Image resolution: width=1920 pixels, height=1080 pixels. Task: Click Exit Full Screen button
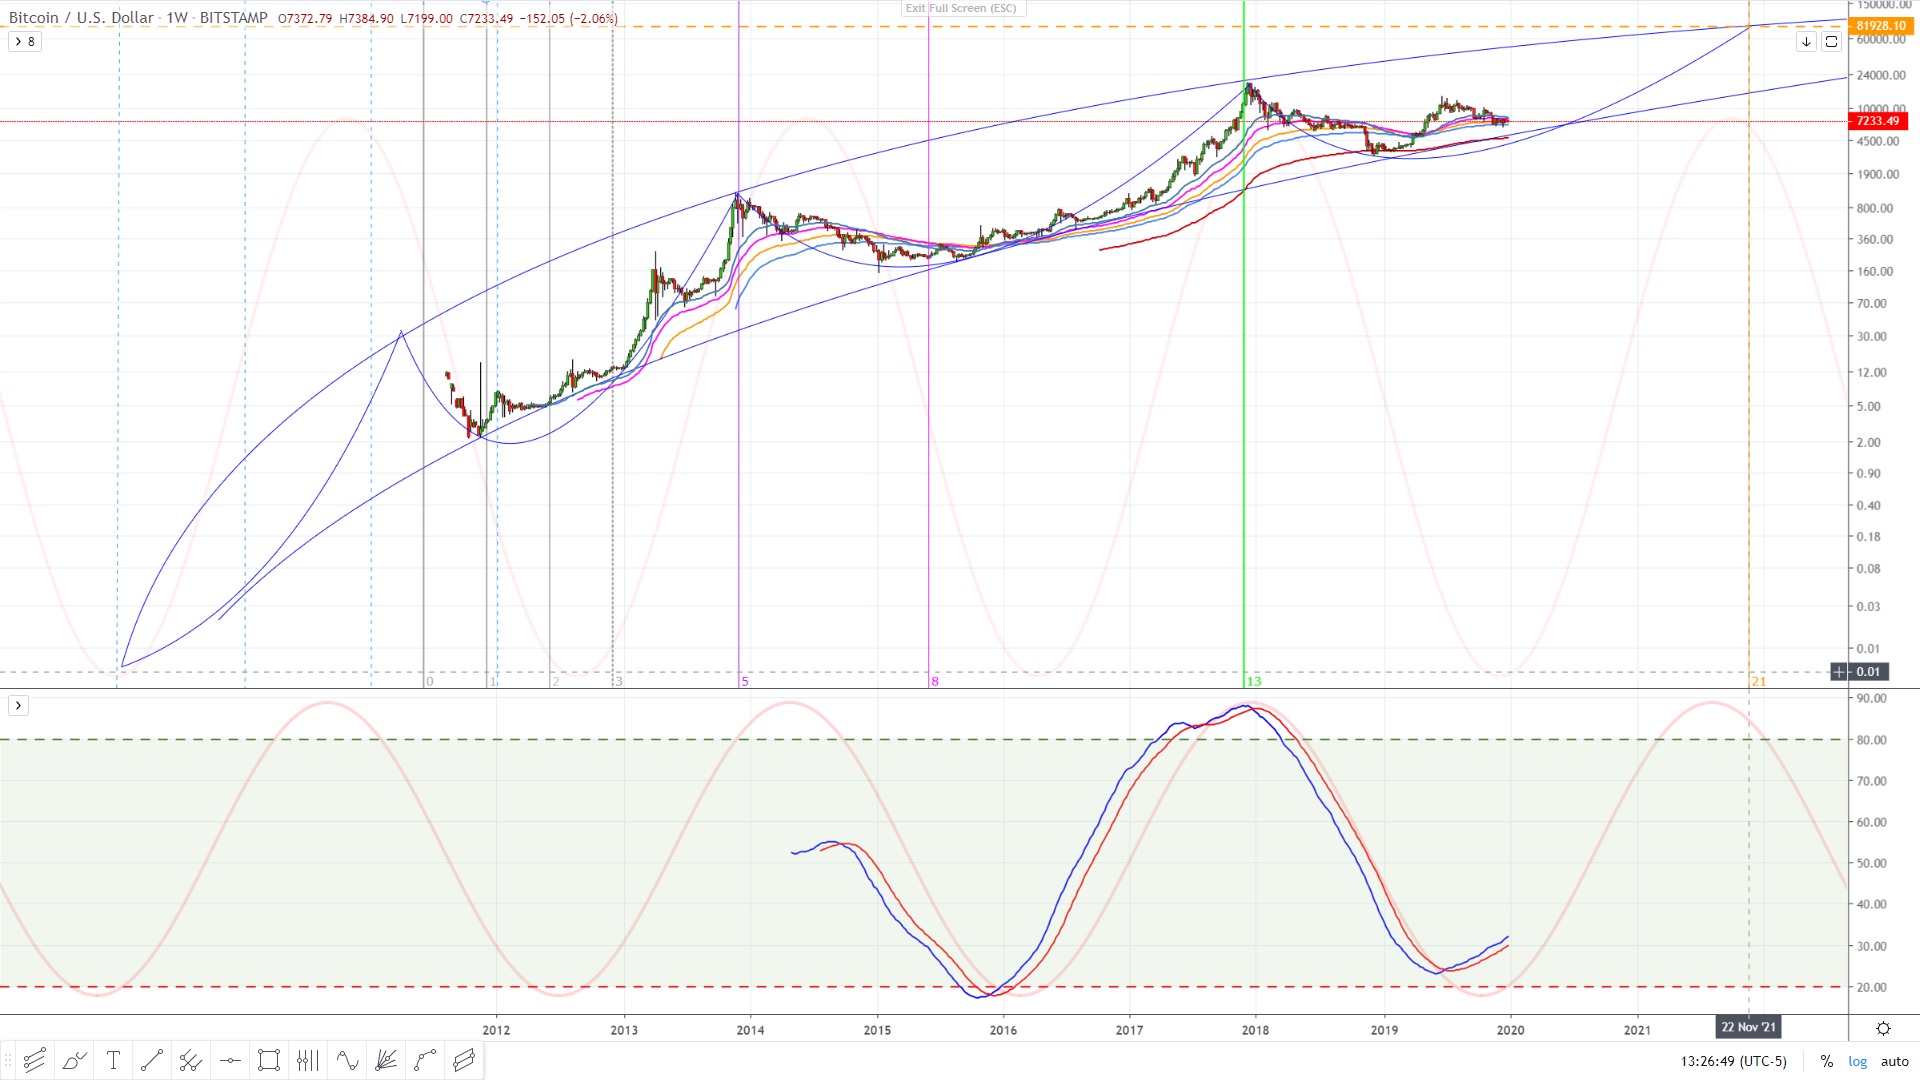(963, 8)
